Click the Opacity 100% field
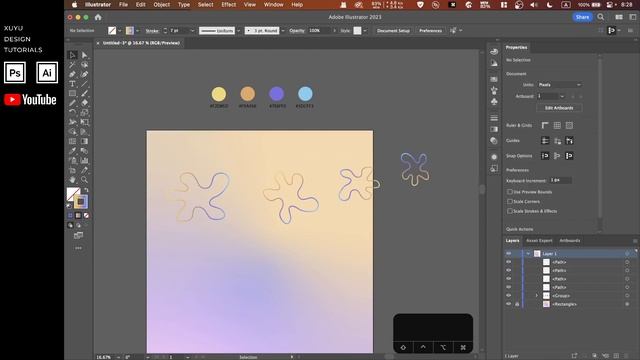The width and height of the screenshot is (640, 360). [x=320, y=31]
